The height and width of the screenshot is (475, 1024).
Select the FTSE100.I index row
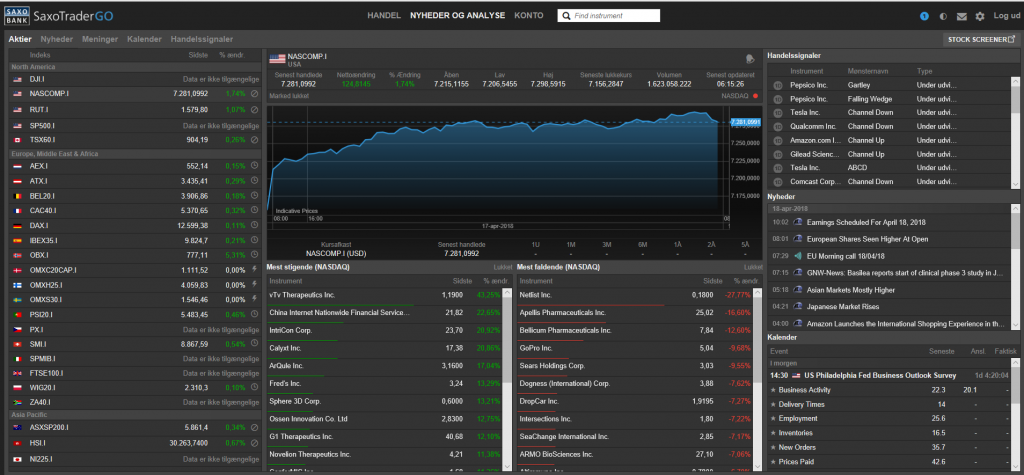134,374
